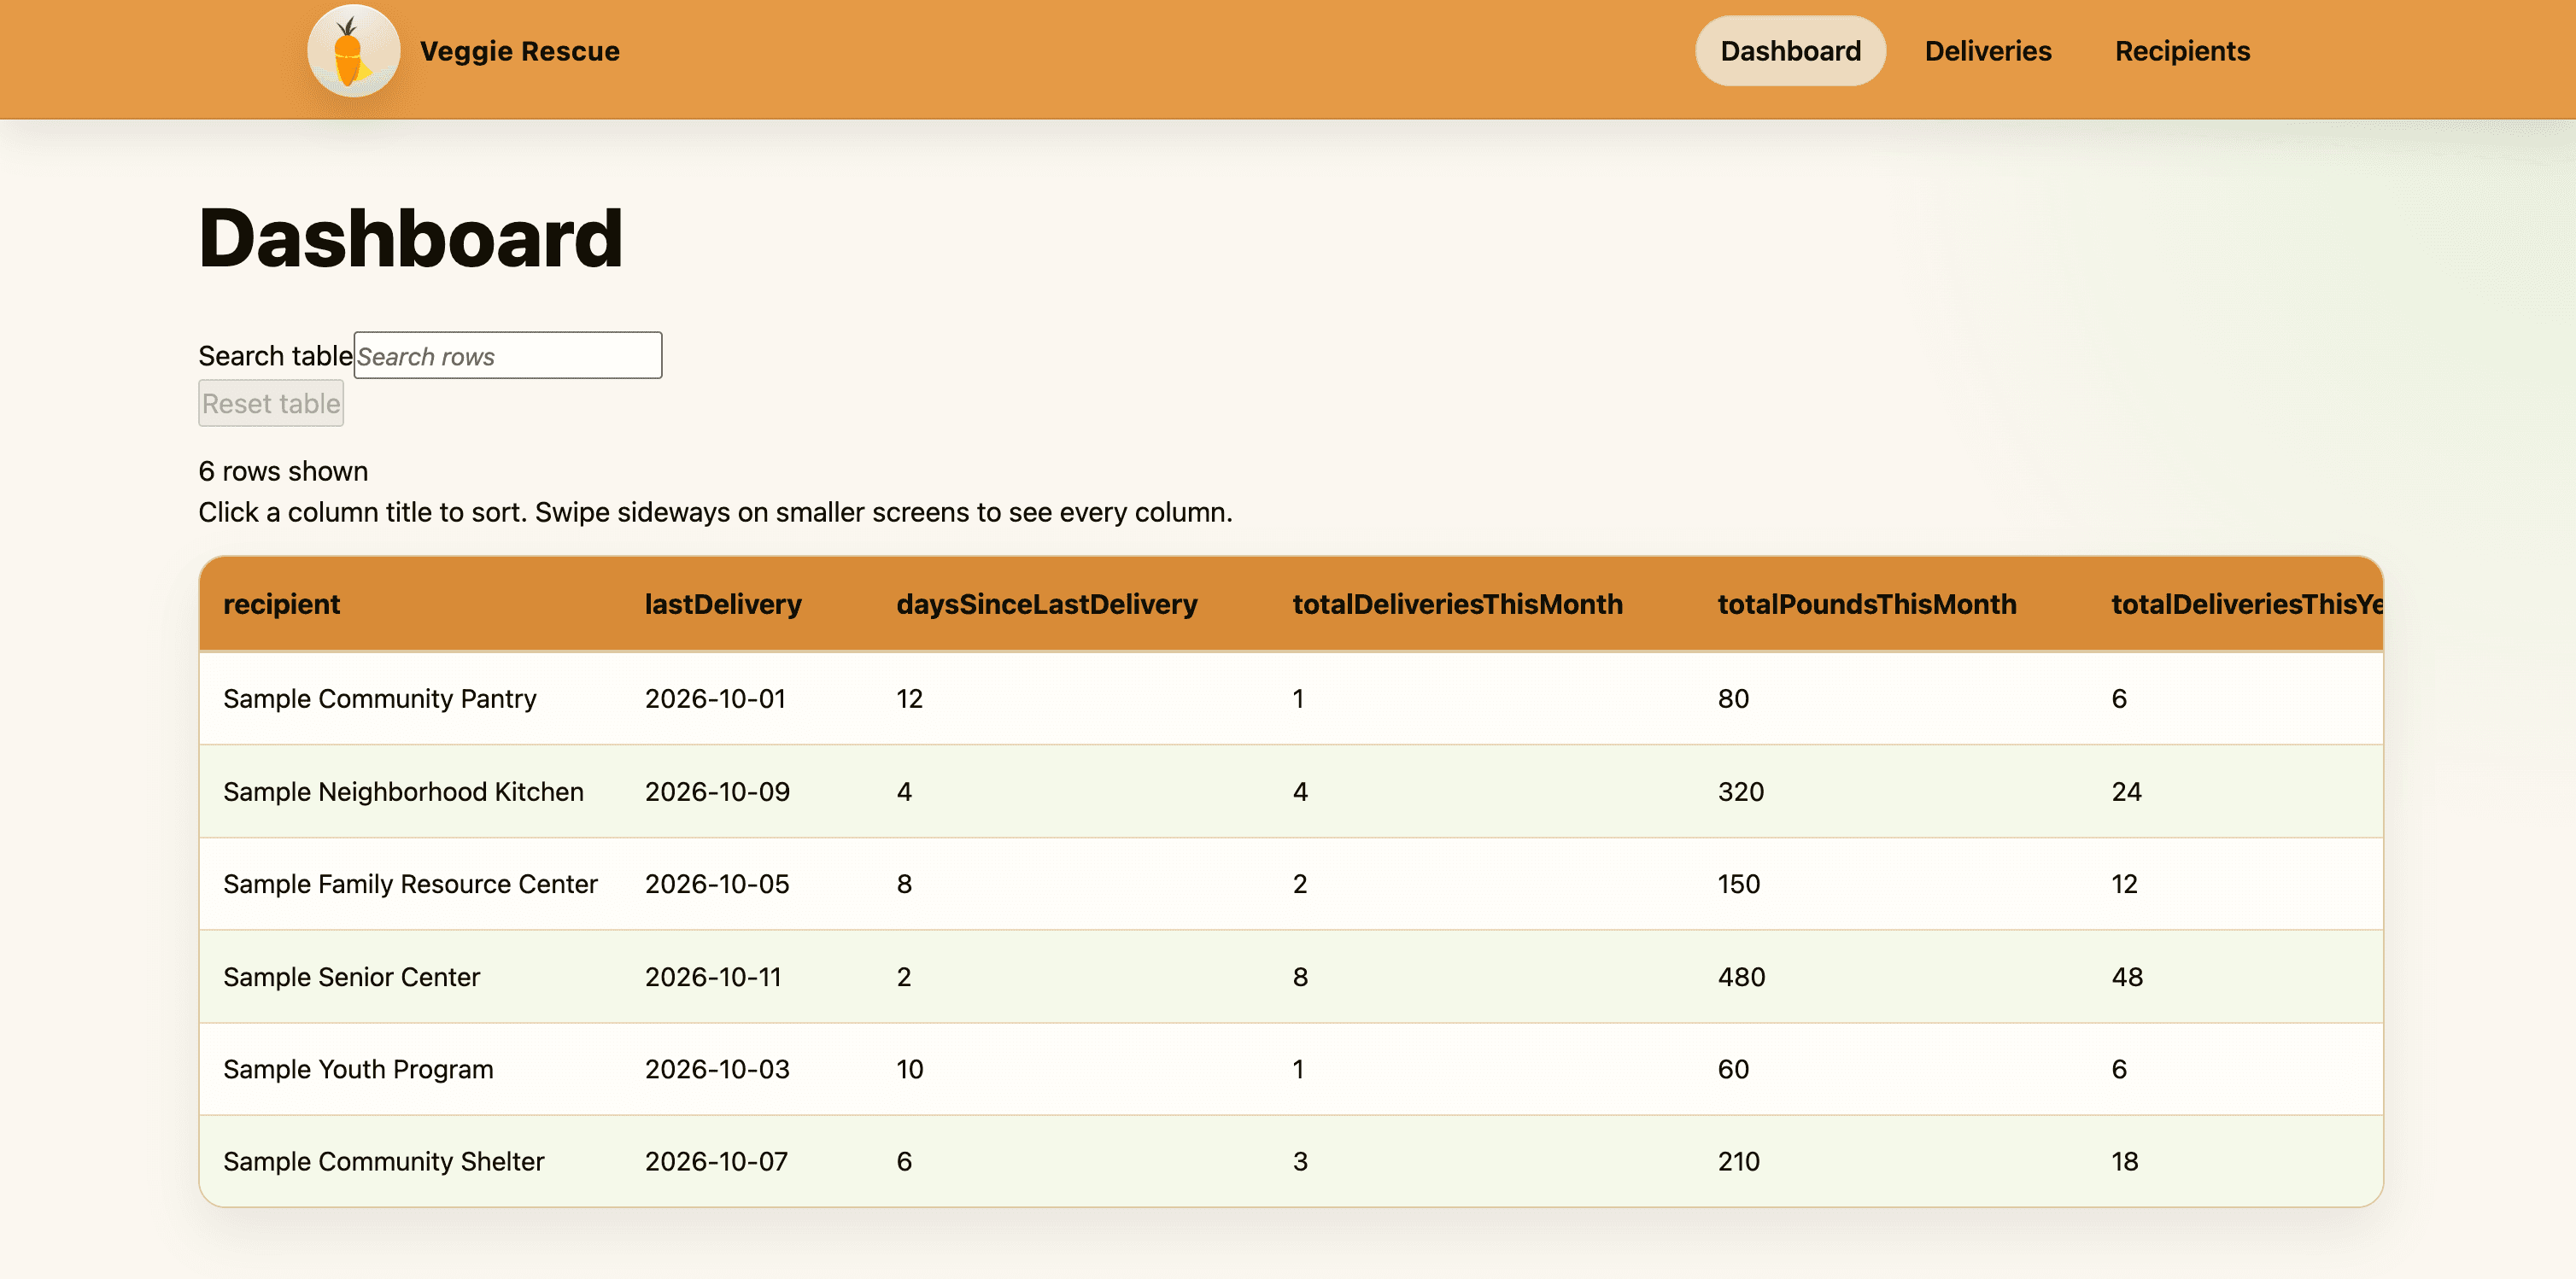The width and height of the screenshot is (2576, 1279).
Task: Click pounds value 320 in Kitchen row
Action: point(1740,792)
